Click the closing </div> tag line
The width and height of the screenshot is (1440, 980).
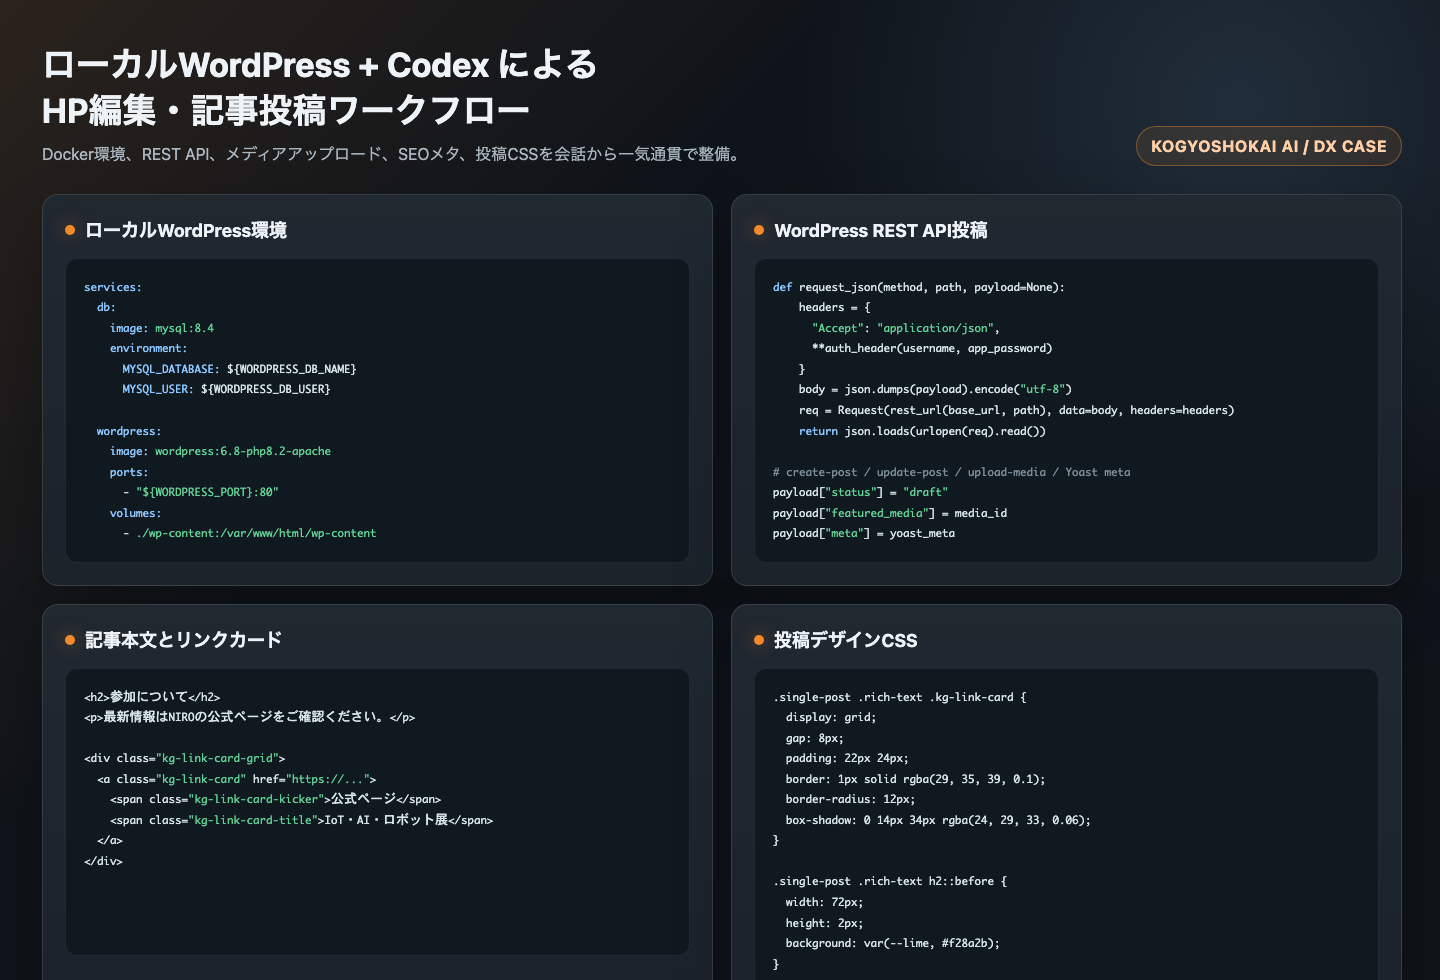103,861
